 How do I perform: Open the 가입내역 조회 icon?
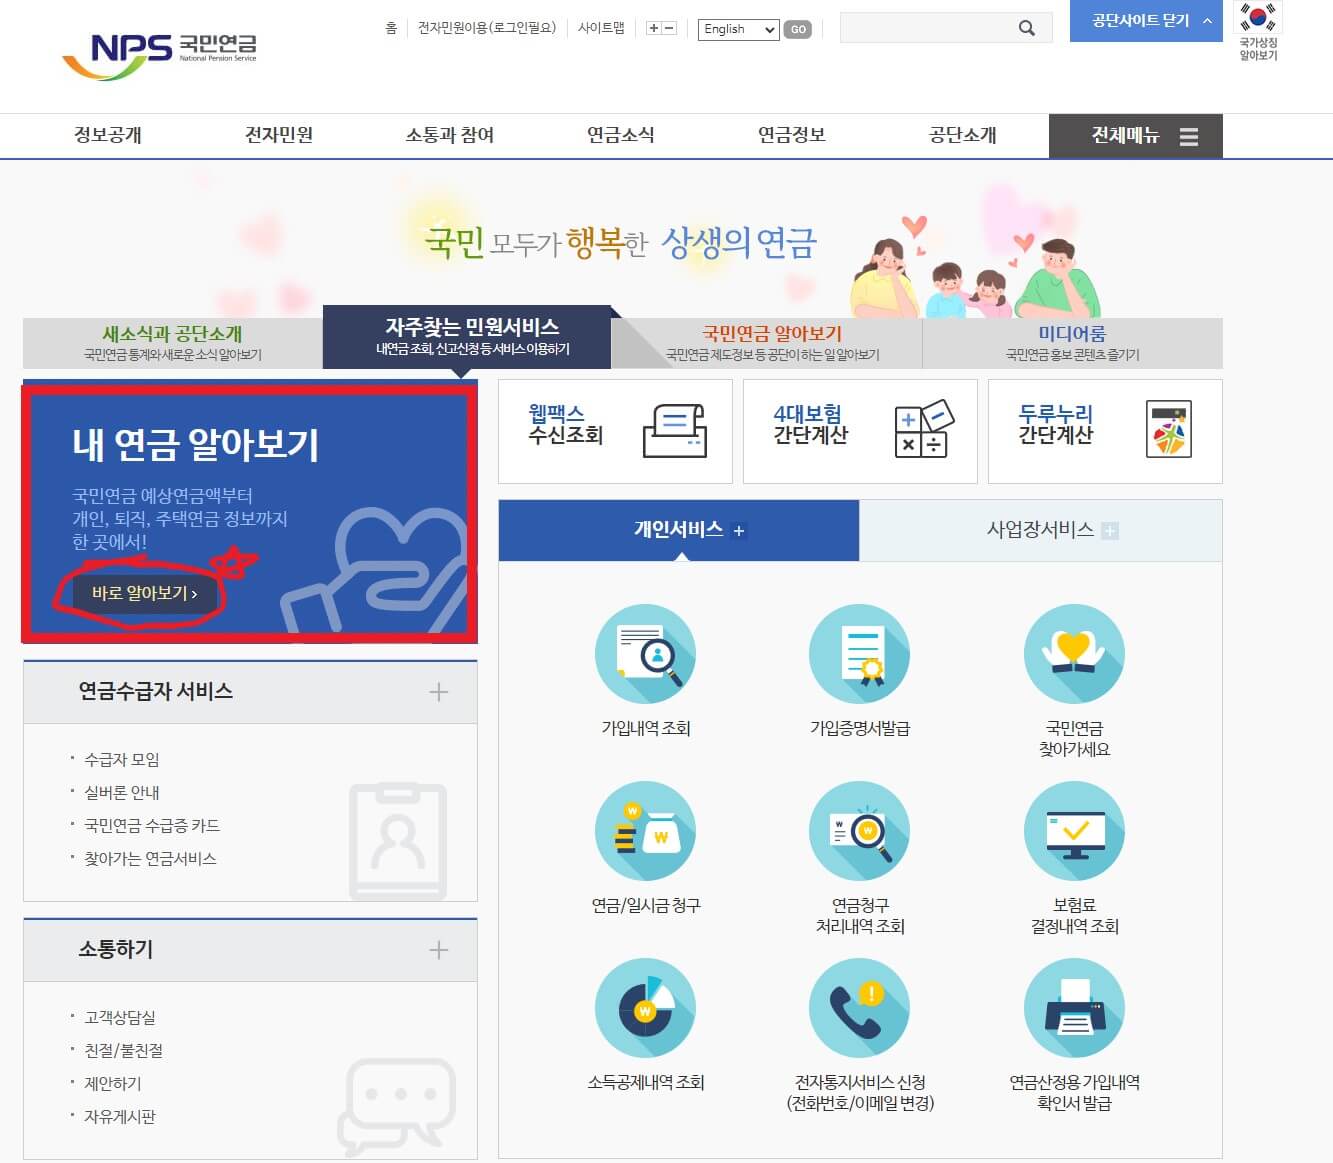tap(645, 653)
